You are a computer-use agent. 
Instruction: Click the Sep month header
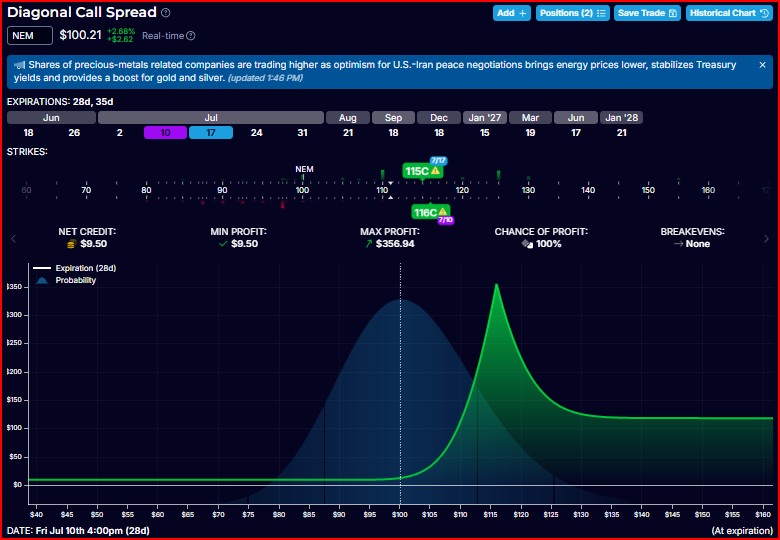click(x=393, y=118)
